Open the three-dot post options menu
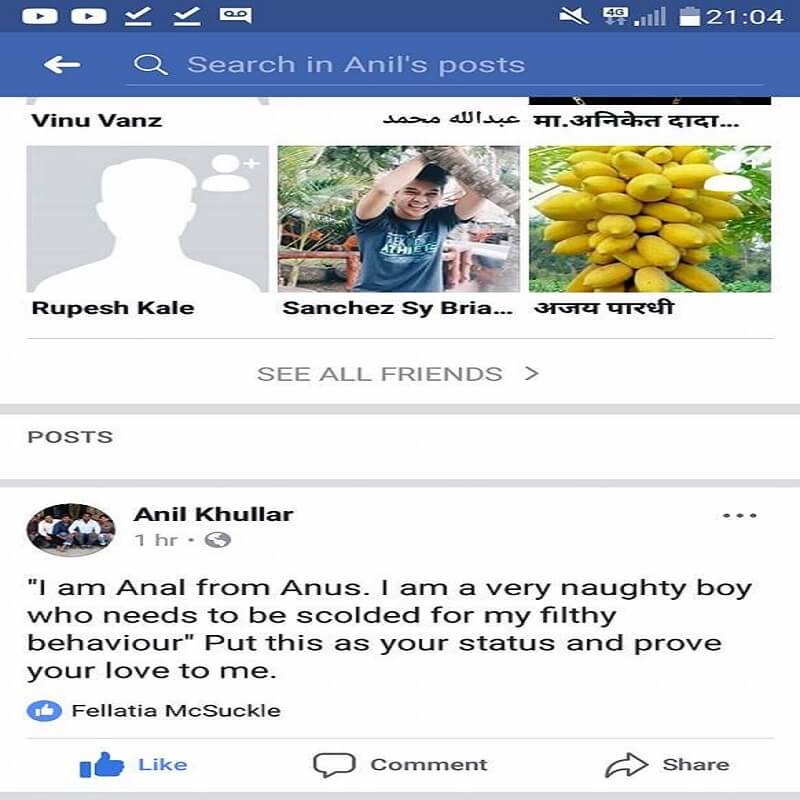 point(740,516)
